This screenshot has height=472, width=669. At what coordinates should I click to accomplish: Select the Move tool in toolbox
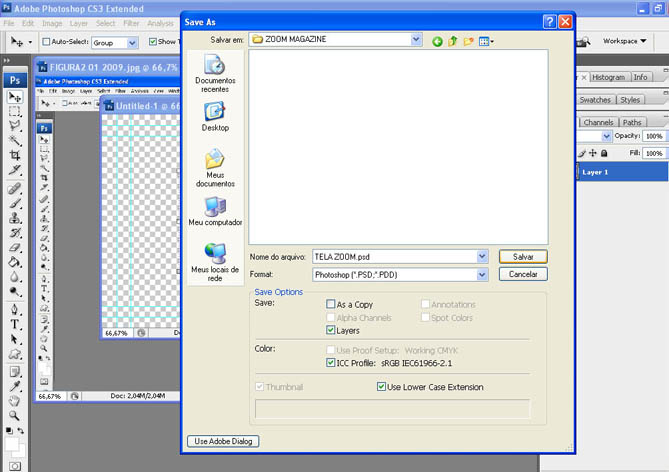[15, 97]
